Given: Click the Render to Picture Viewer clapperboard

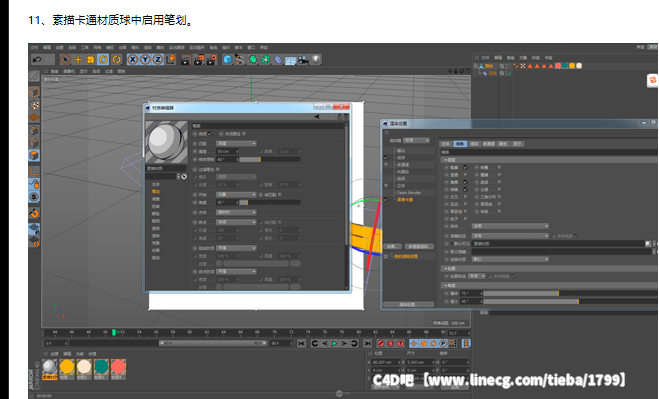Looking at the screenshot, I should pos(198,60).
